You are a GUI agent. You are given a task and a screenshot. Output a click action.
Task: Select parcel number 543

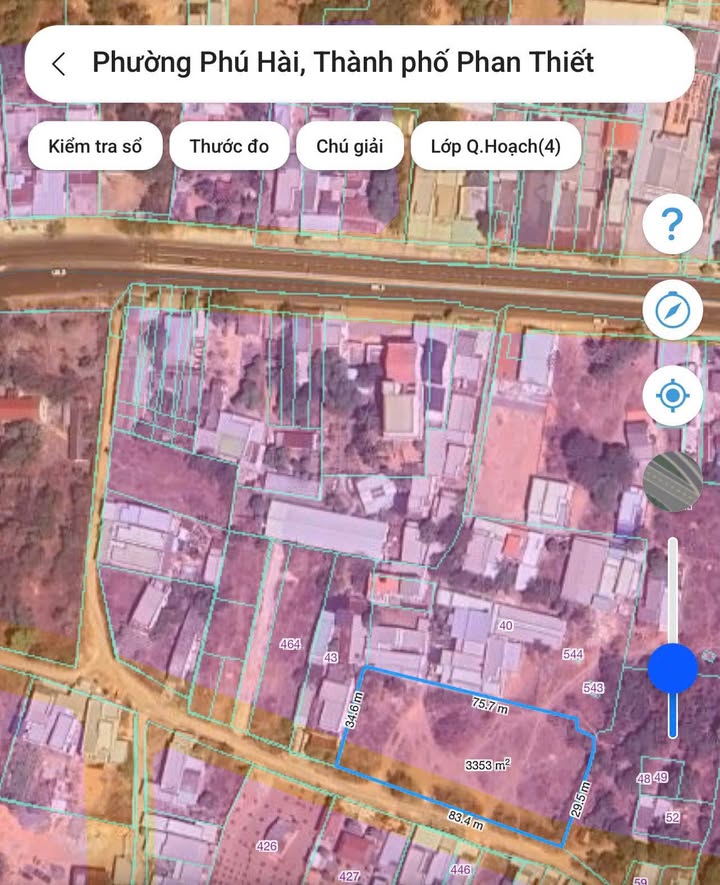[593, 687]
